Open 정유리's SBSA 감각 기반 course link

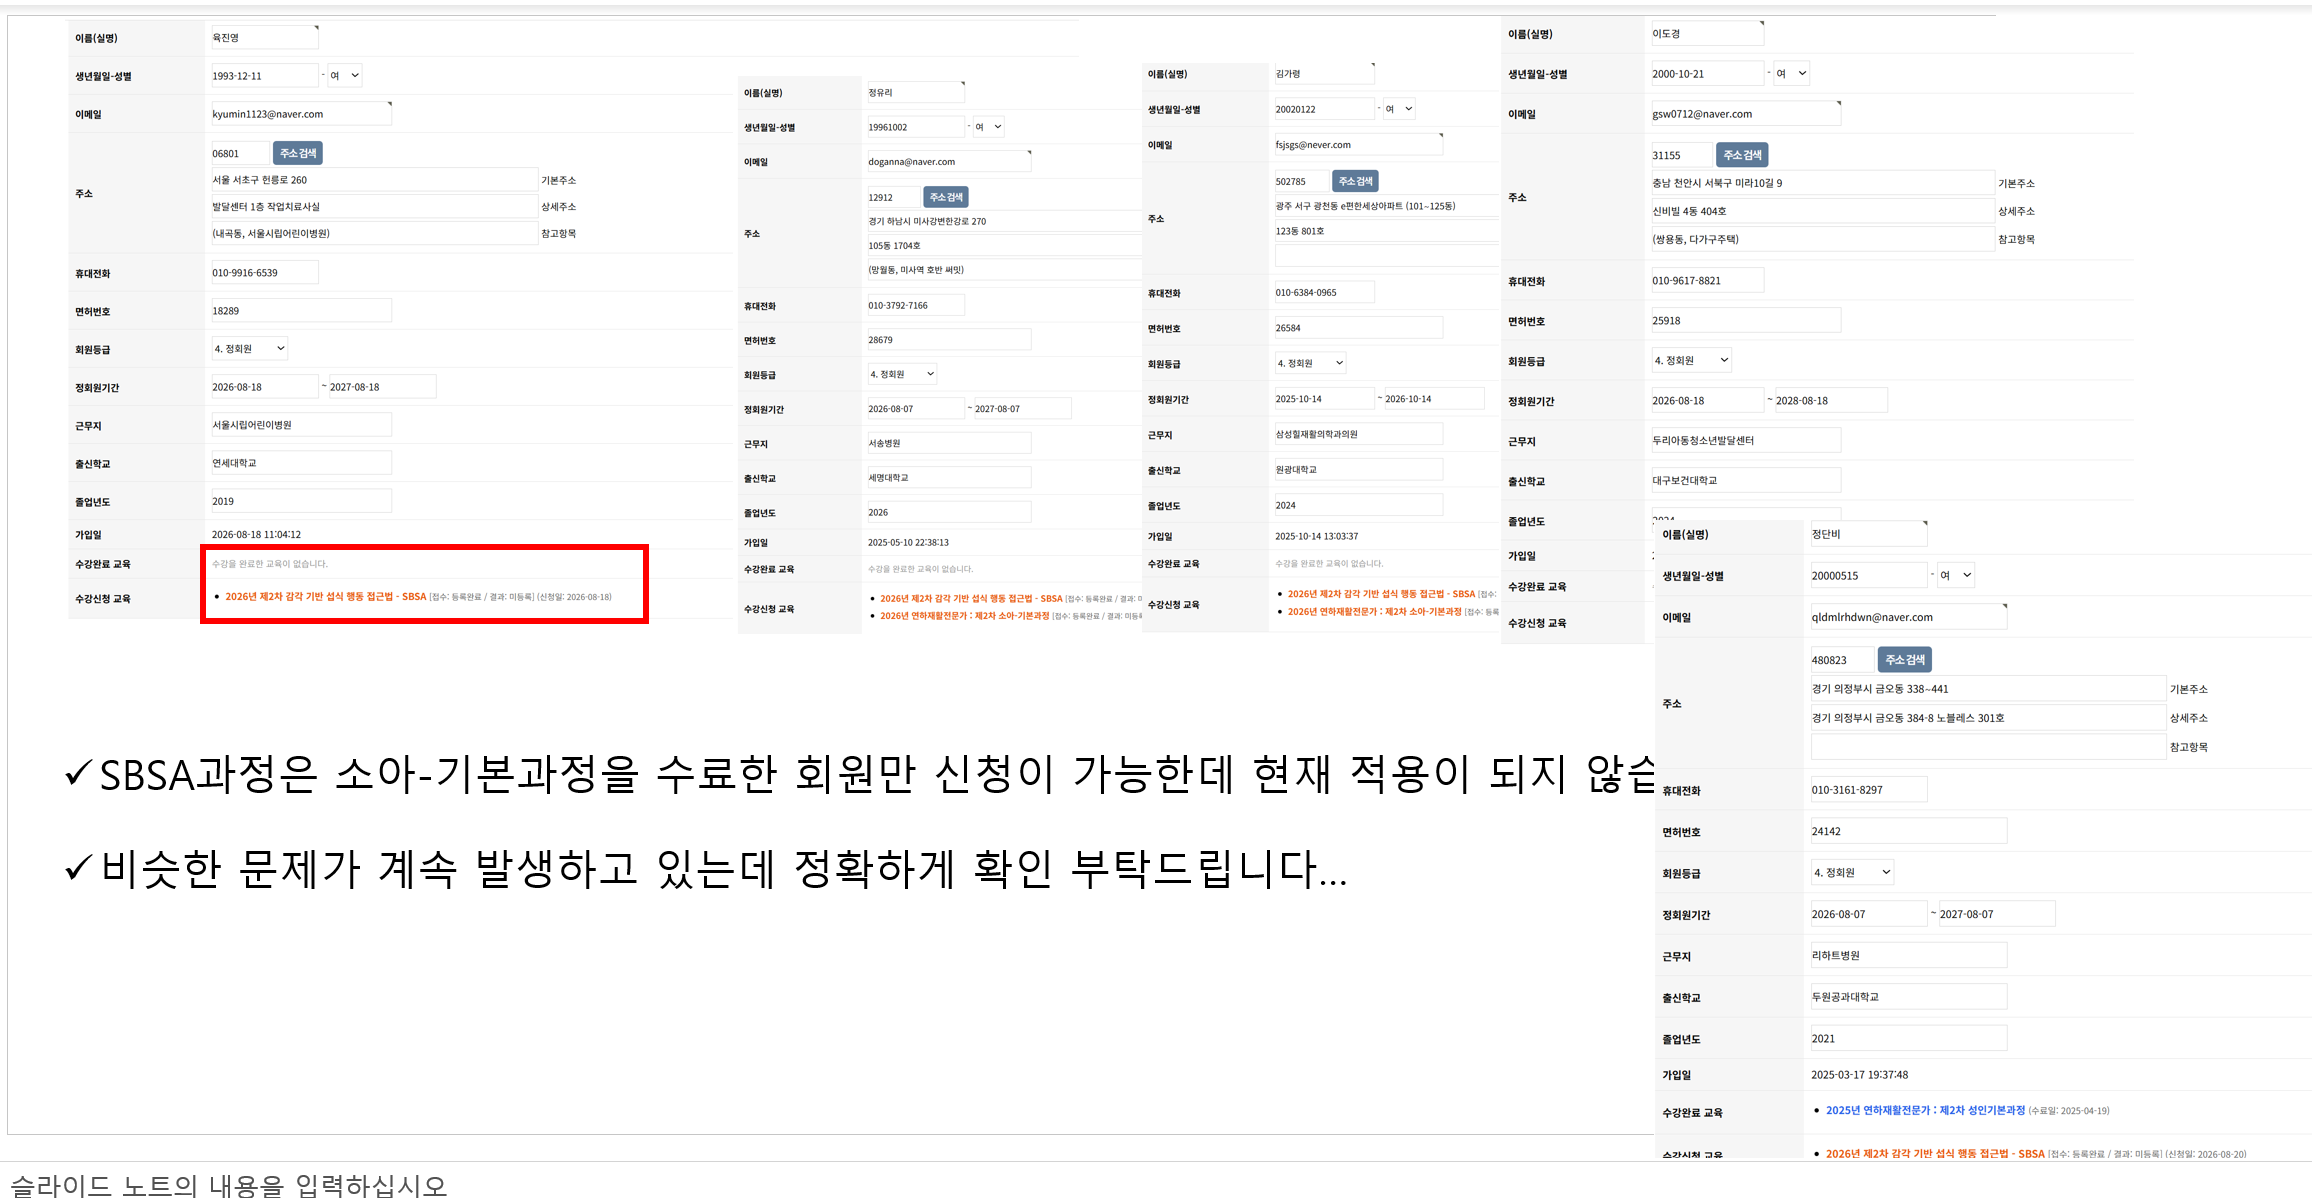coord(971,599)
